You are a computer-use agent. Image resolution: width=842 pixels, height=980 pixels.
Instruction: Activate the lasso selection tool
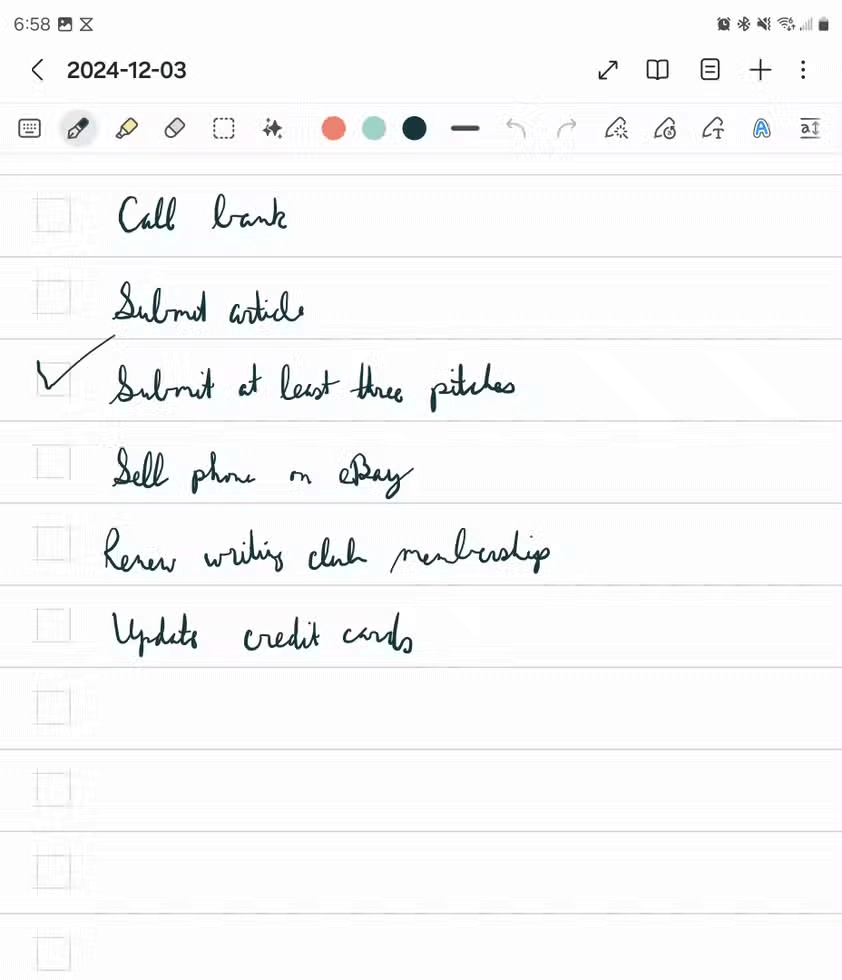224,129
